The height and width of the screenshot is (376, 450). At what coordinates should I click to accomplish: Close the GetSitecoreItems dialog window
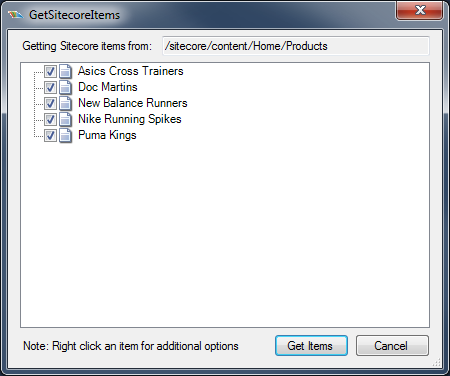[419, 11]
